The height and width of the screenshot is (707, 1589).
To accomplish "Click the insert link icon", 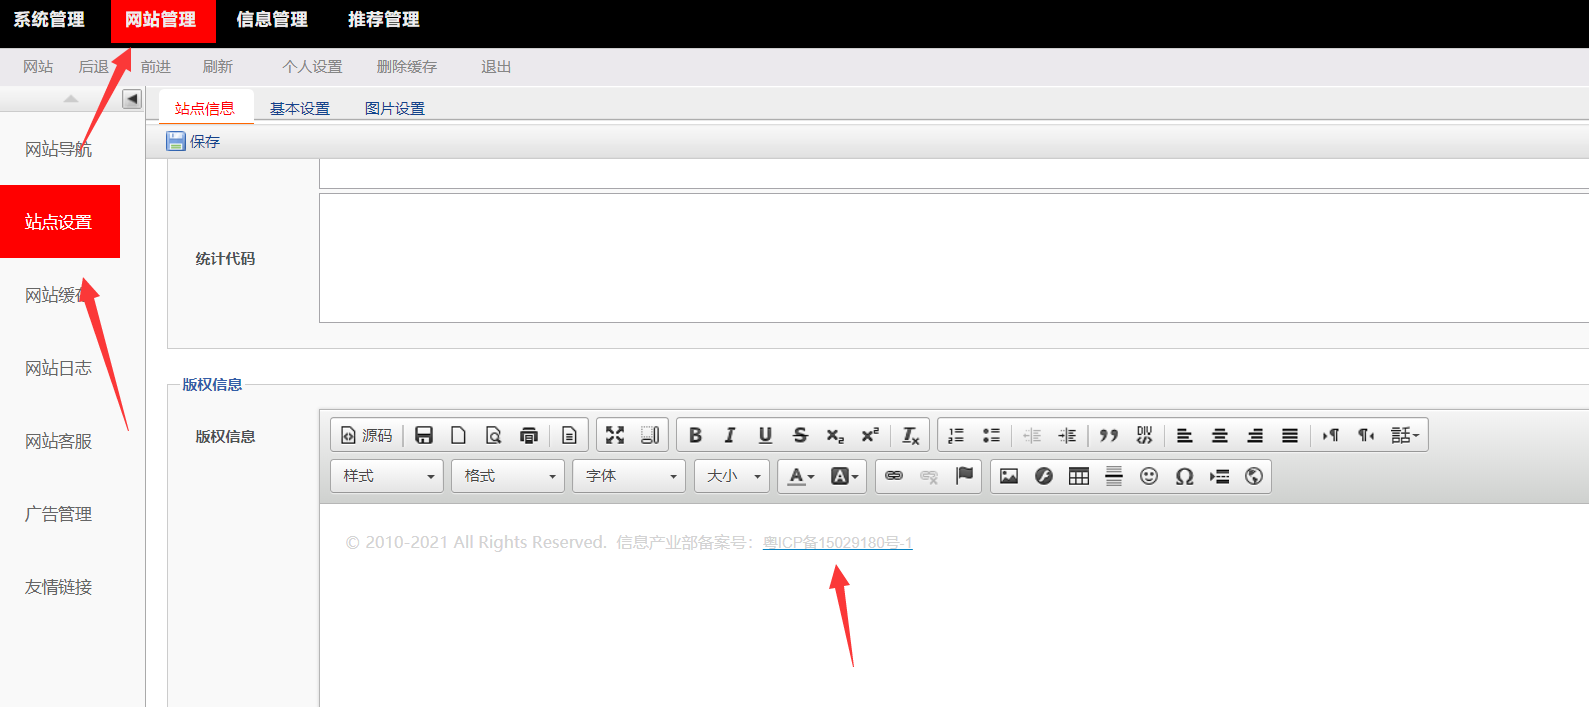I will (x=894, y=476).
